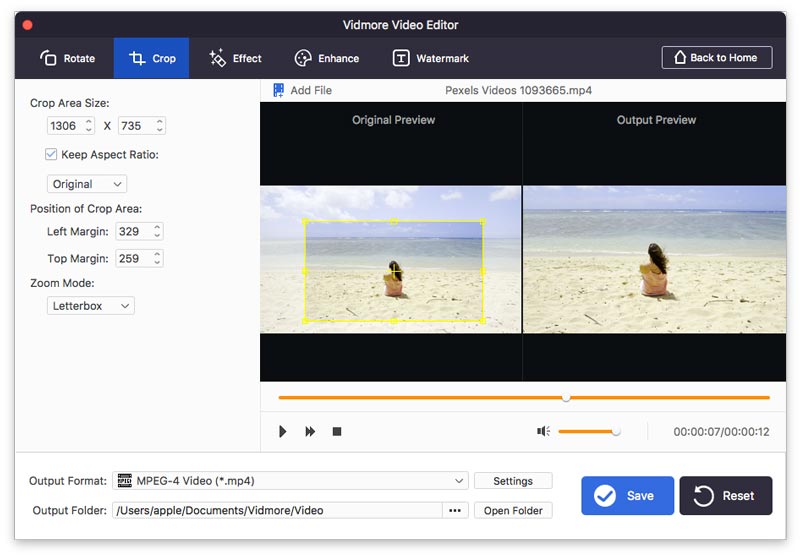Open the Output Format dropdown

[x=290, y=480]
